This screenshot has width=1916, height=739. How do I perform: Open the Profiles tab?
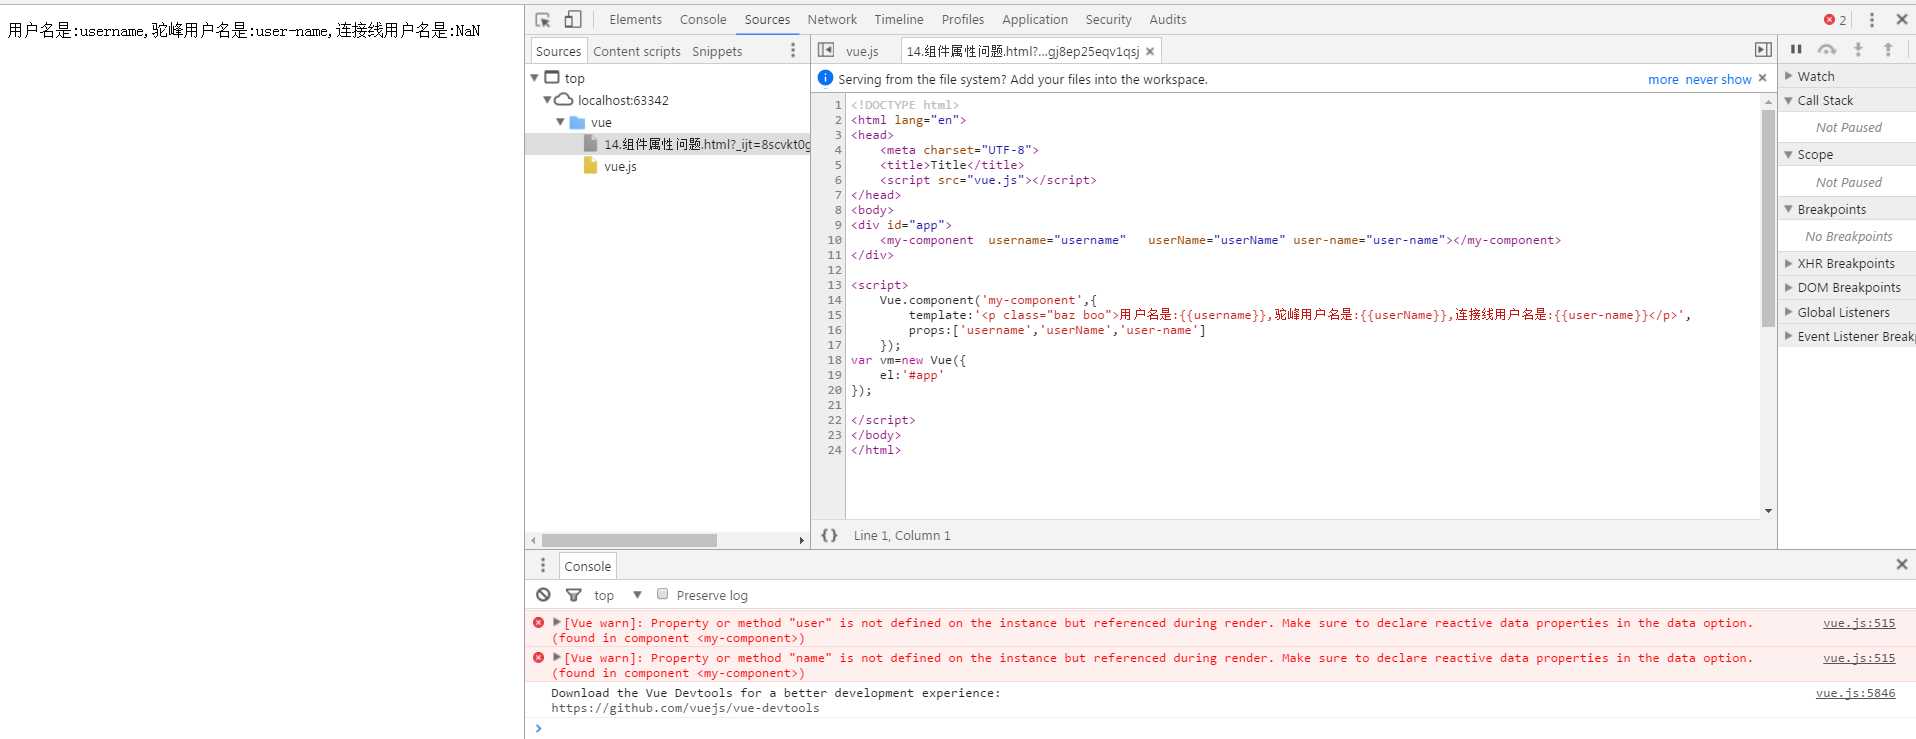[x=963, y=19]
